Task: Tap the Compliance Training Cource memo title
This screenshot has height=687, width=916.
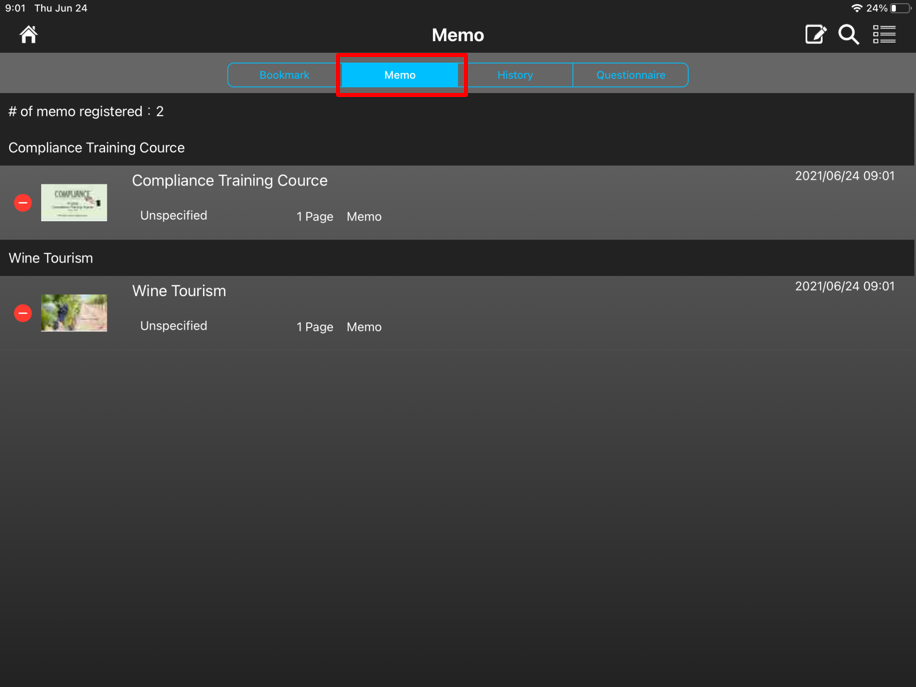Action: point(230,181)
